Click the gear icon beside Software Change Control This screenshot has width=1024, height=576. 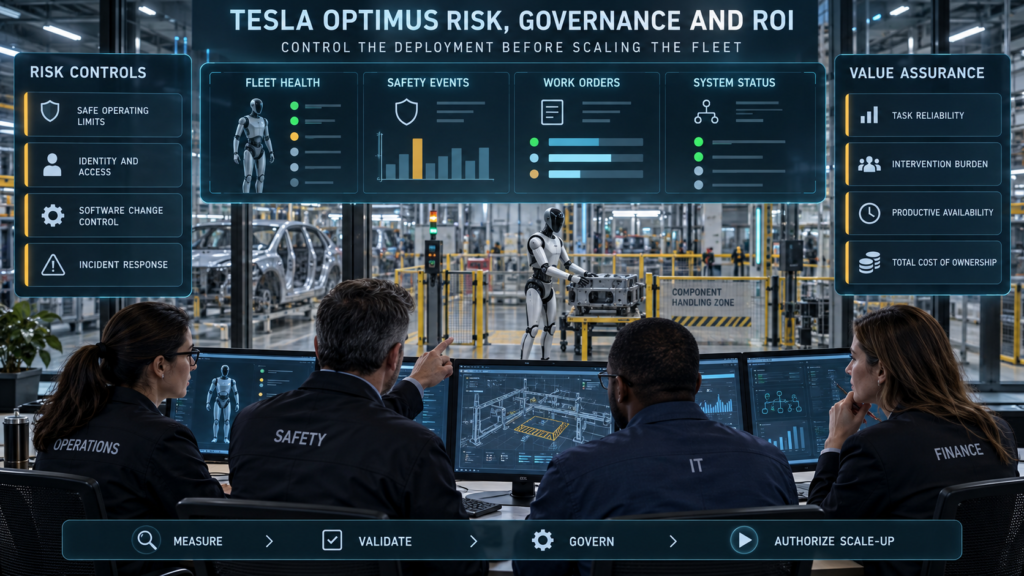pos(53,215)
